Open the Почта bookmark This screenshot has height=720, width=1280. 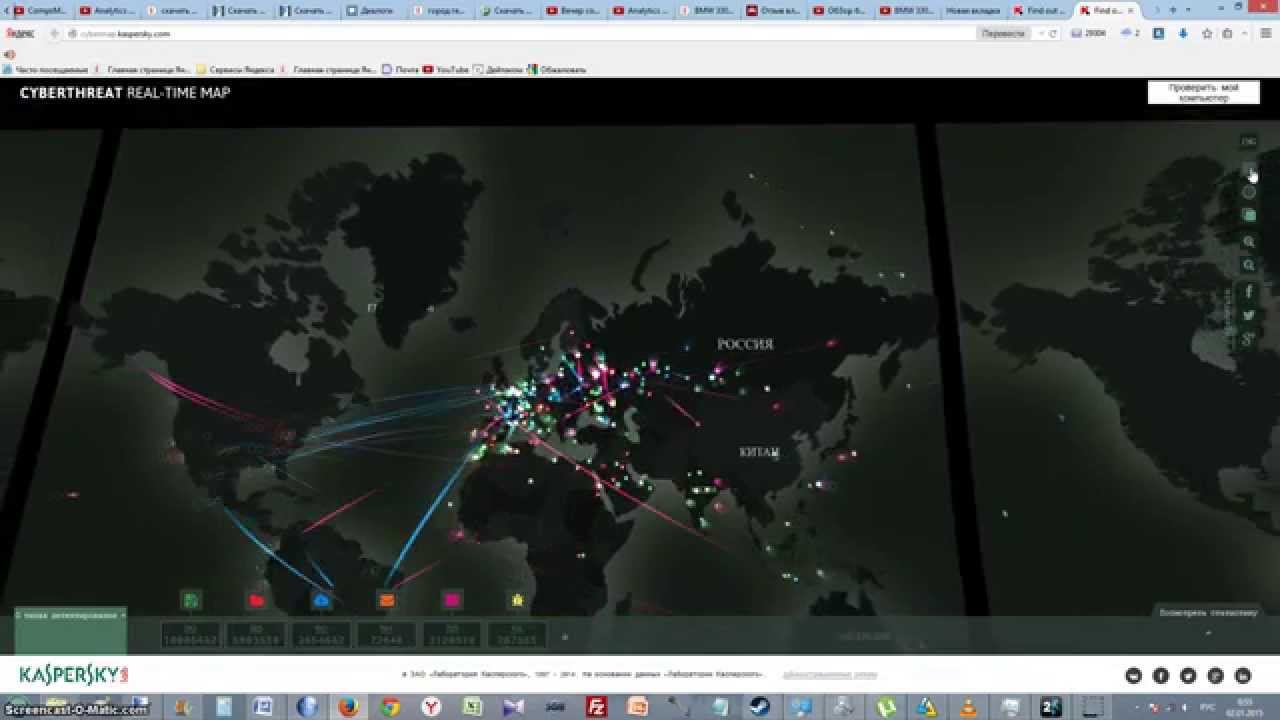[x=400, y=70]
